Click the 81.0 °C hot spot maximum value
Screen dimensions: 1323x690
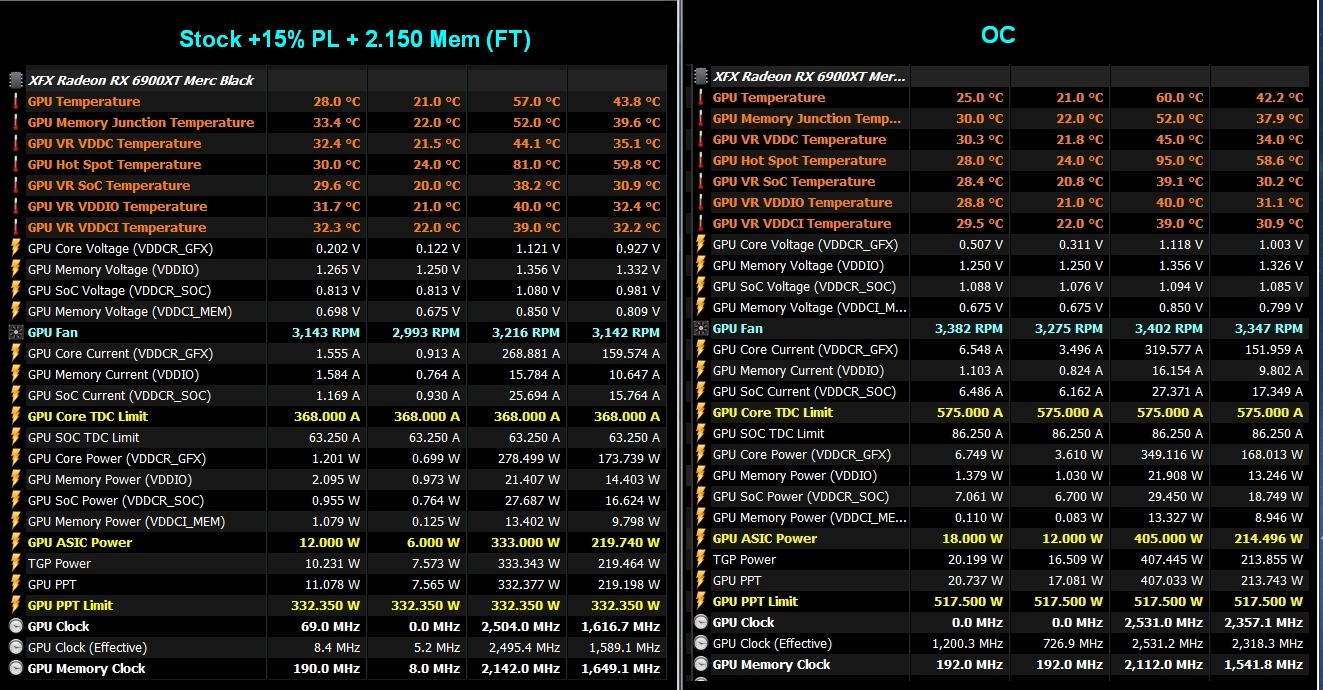tap(536, 164)
